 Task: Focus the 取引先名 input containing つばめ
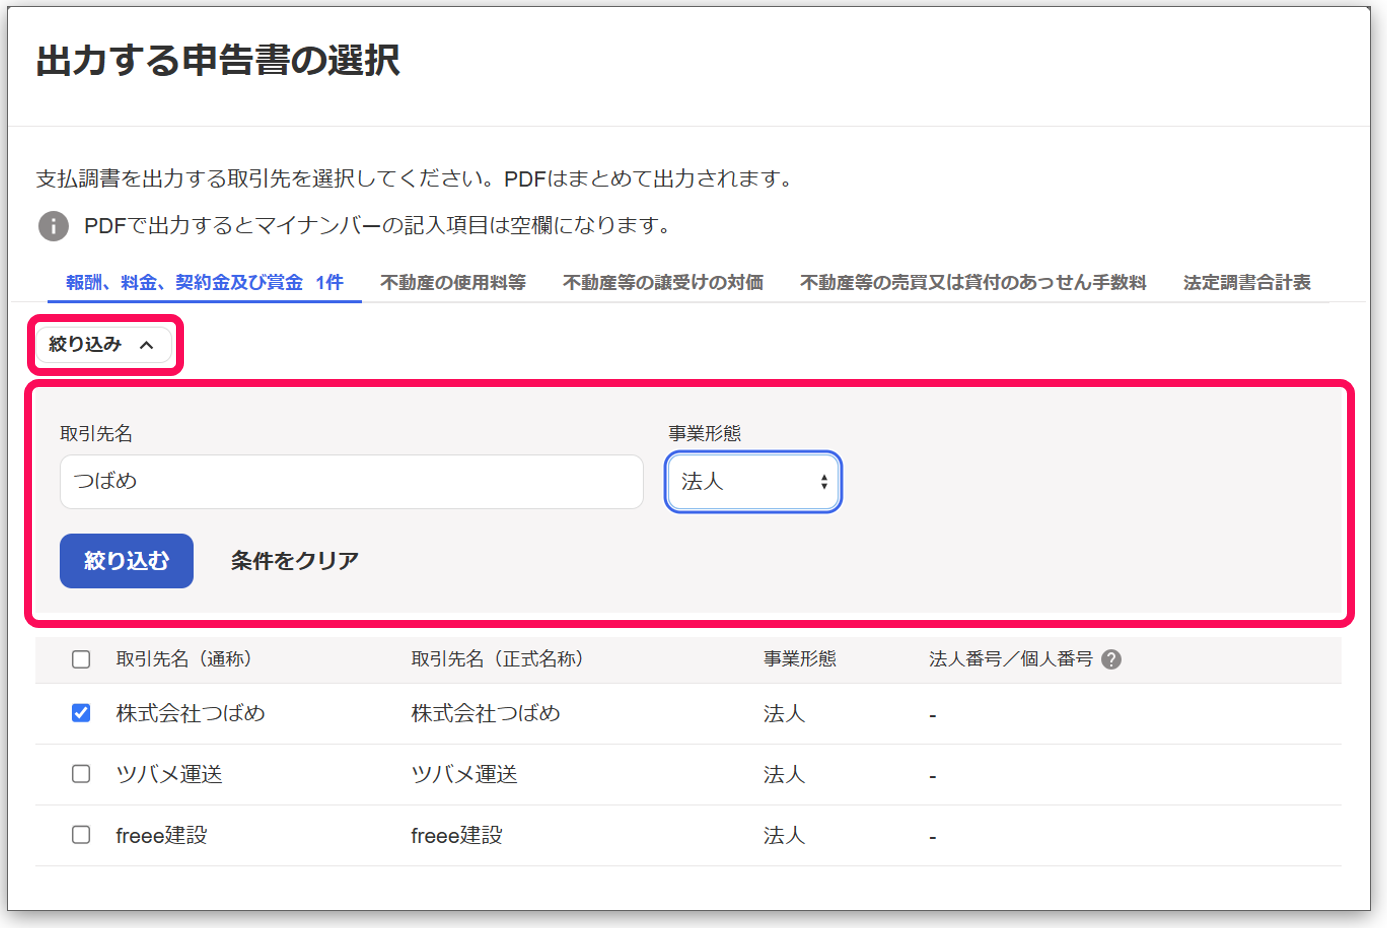point(352,482)
